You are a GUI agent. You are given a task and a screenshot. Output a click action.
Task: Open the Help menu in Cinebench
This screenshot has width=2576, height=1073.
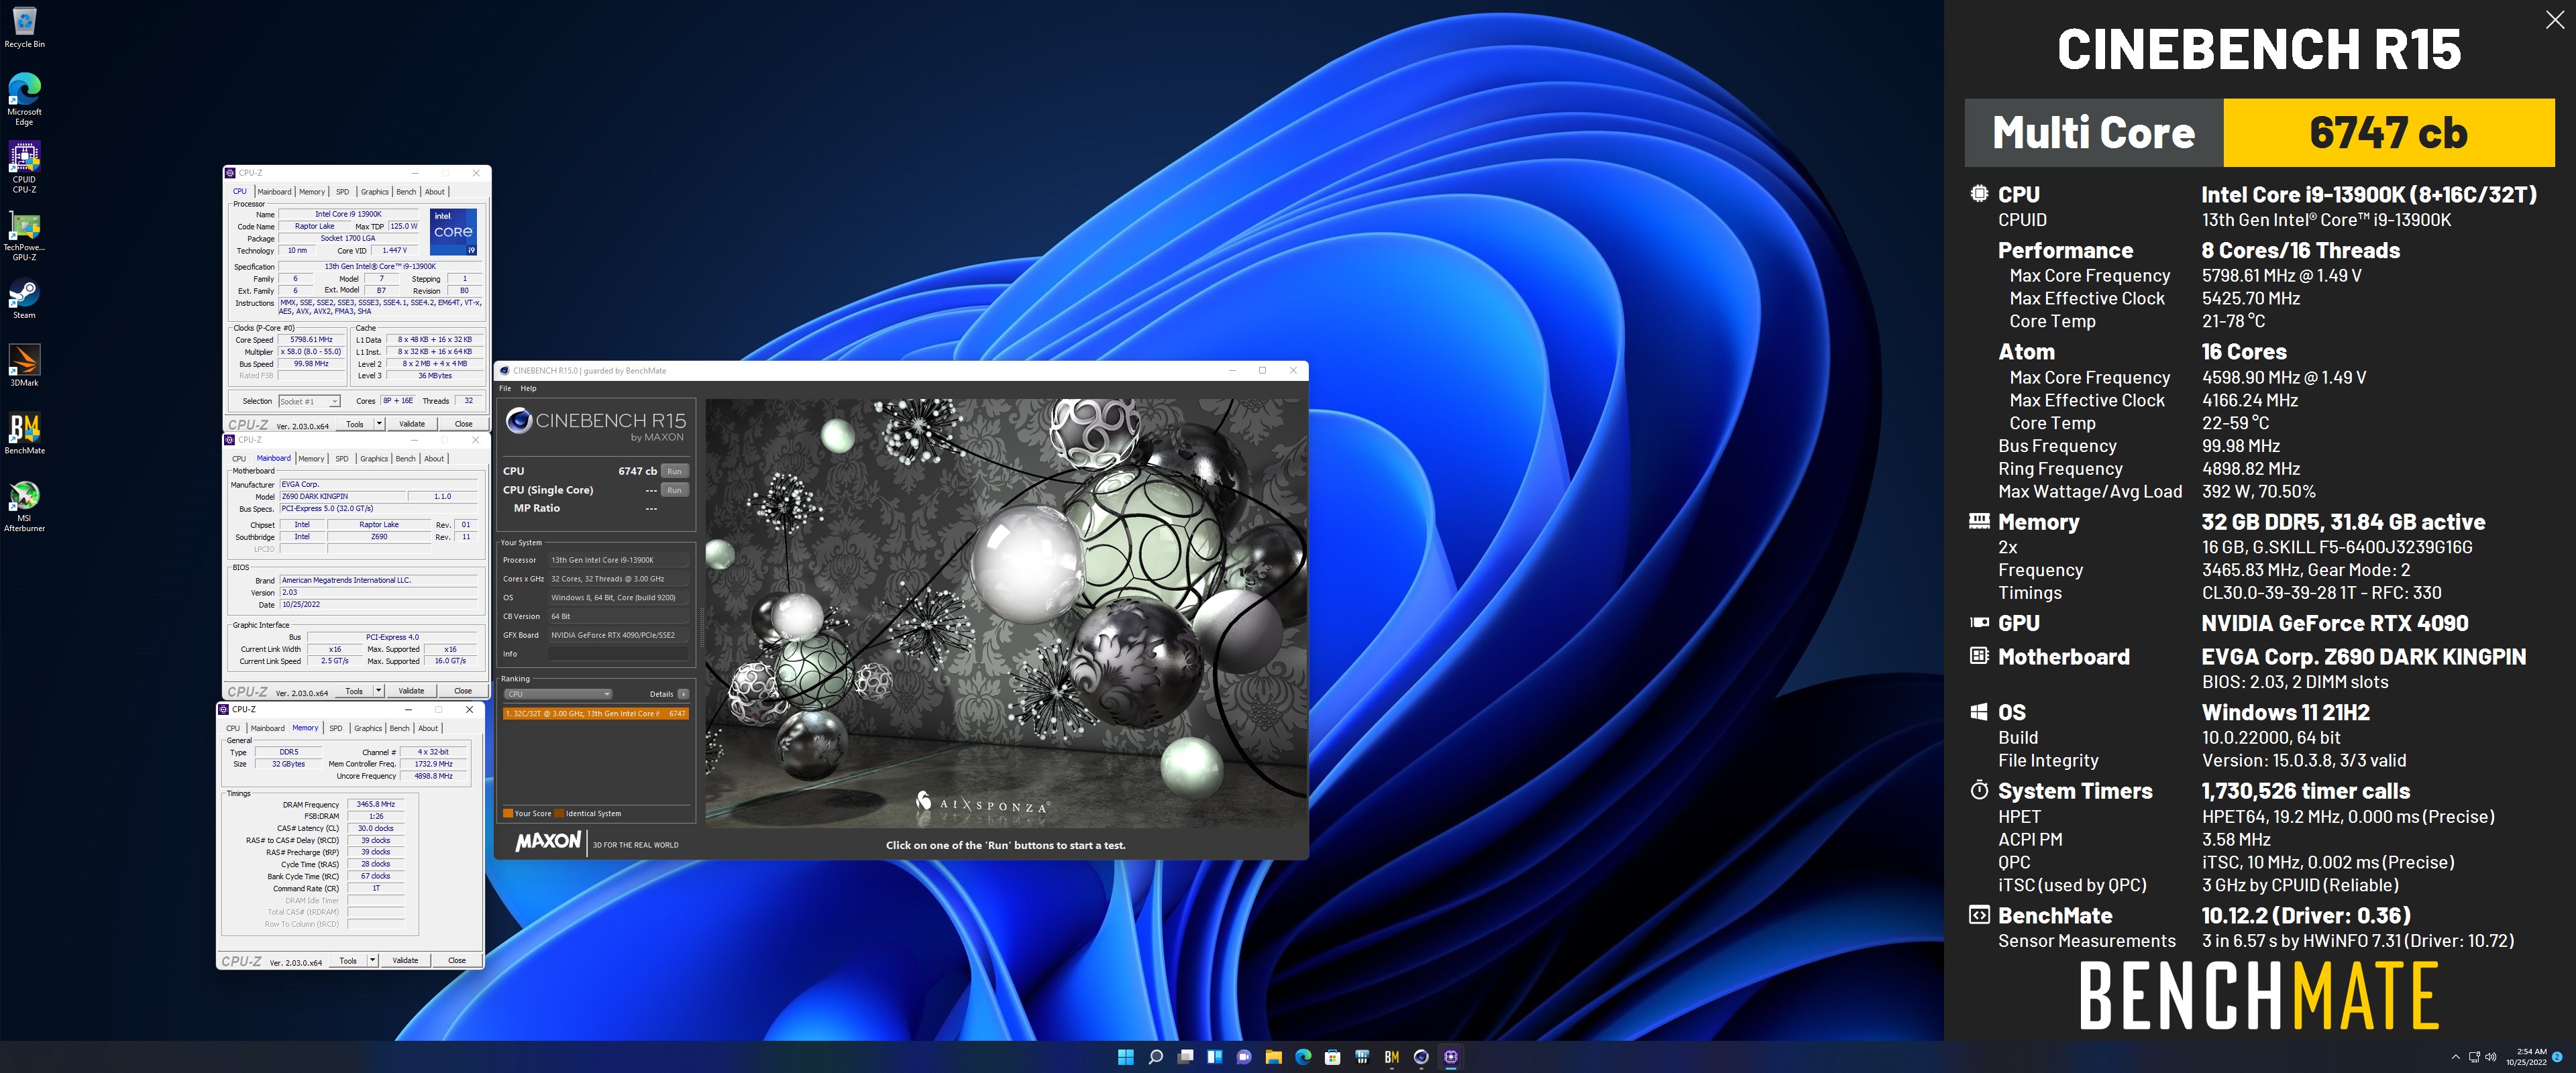tap(528, 388)
